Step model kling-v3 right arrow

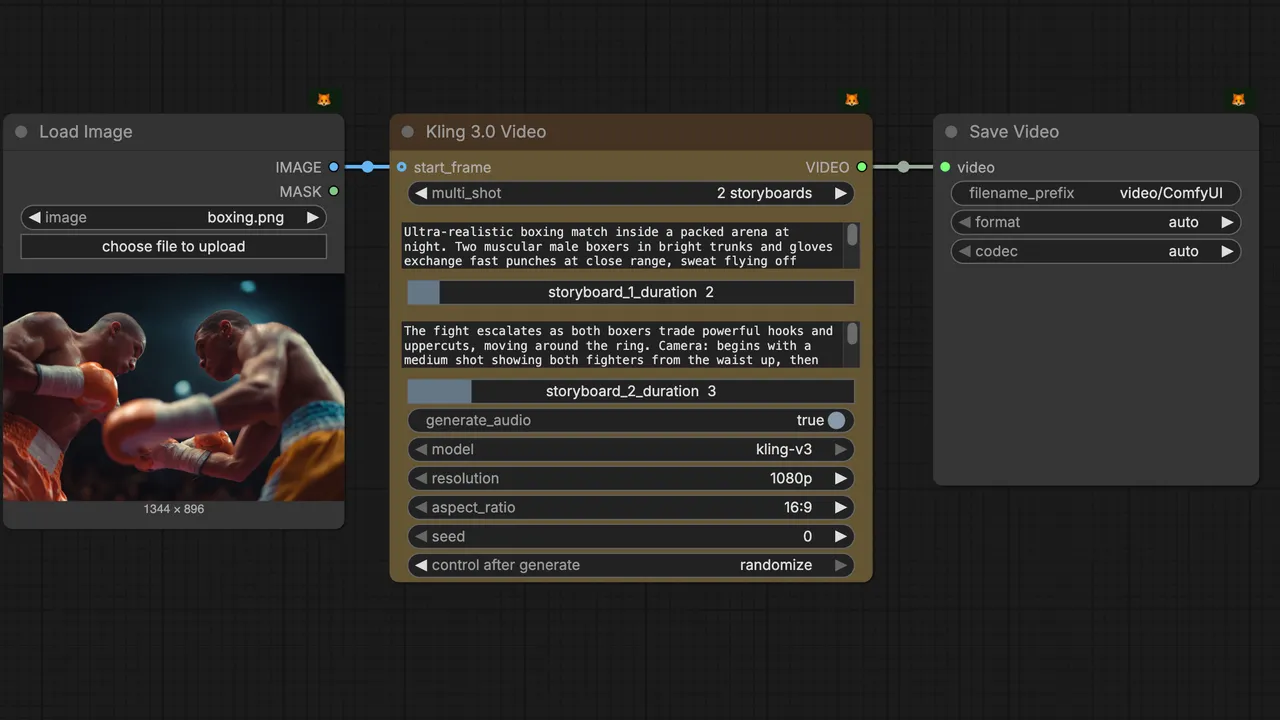click(840, 449)
